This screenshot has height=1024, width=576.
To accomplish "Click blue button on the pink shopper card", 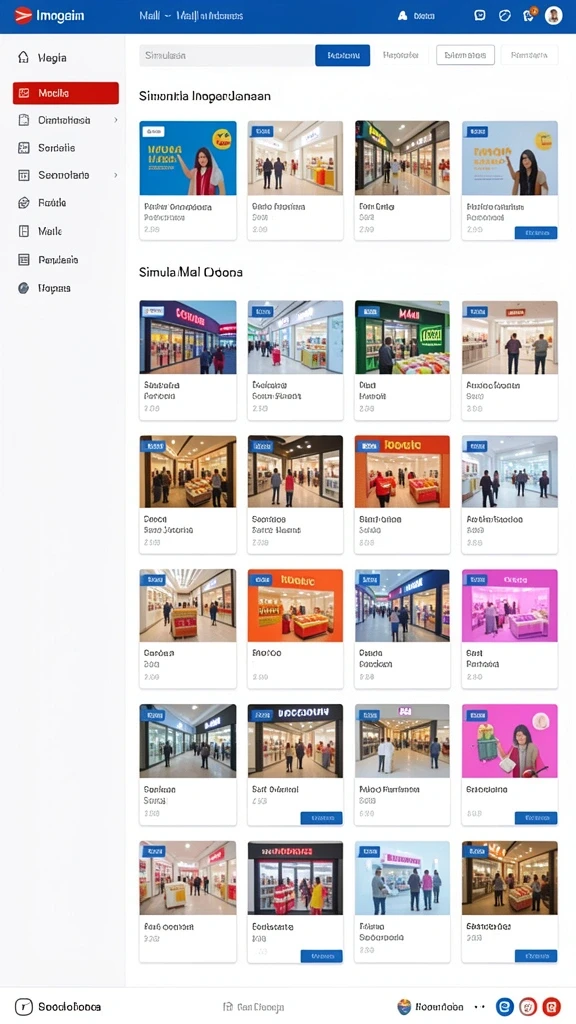I will point(536,818).
